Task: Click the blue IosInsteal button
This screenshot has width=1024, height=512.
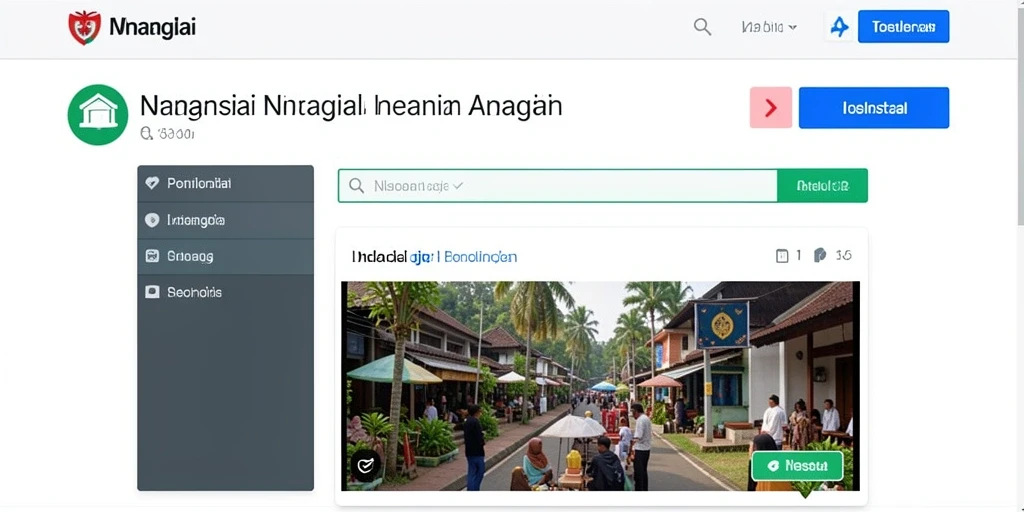Action: [x=874, y=108]
